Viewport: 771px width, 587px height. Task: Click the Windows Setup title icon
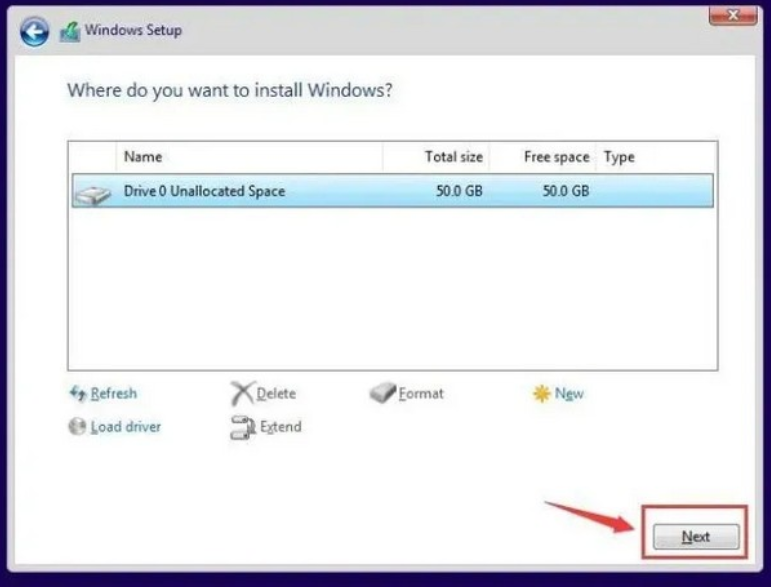tap(70, 32)
